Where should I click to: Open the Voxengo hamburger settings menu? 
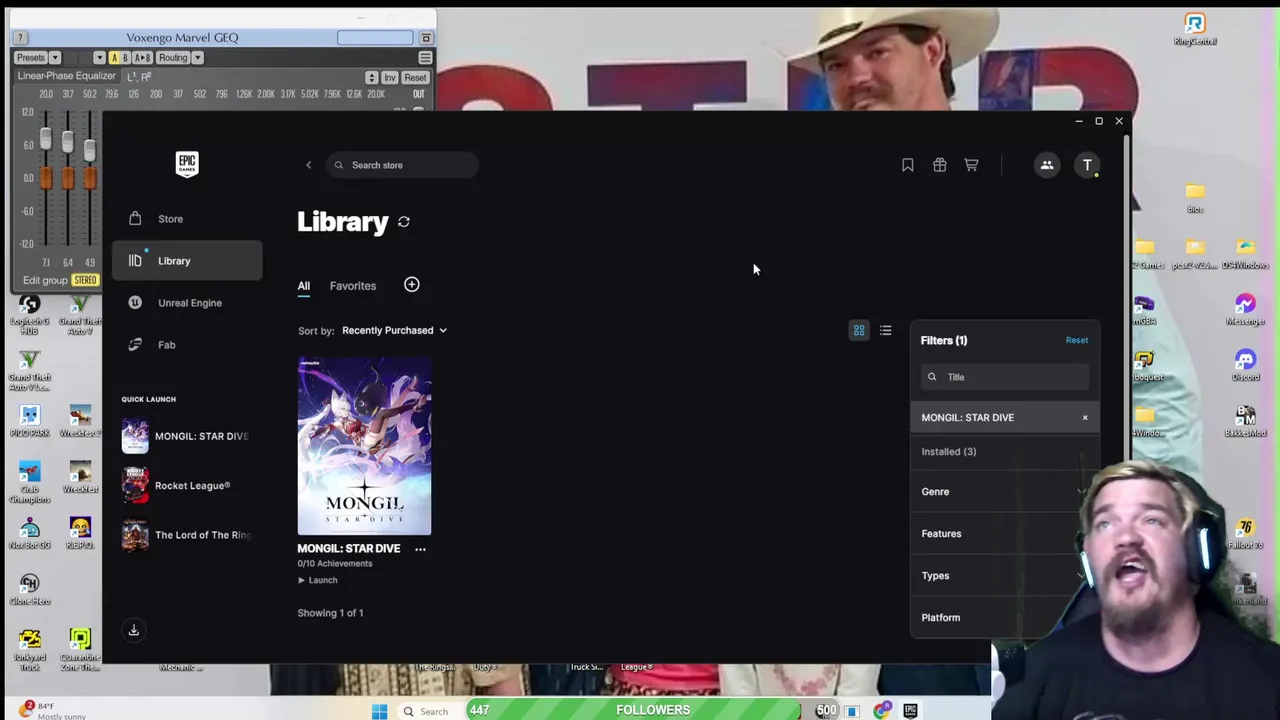tap(425, 58)
